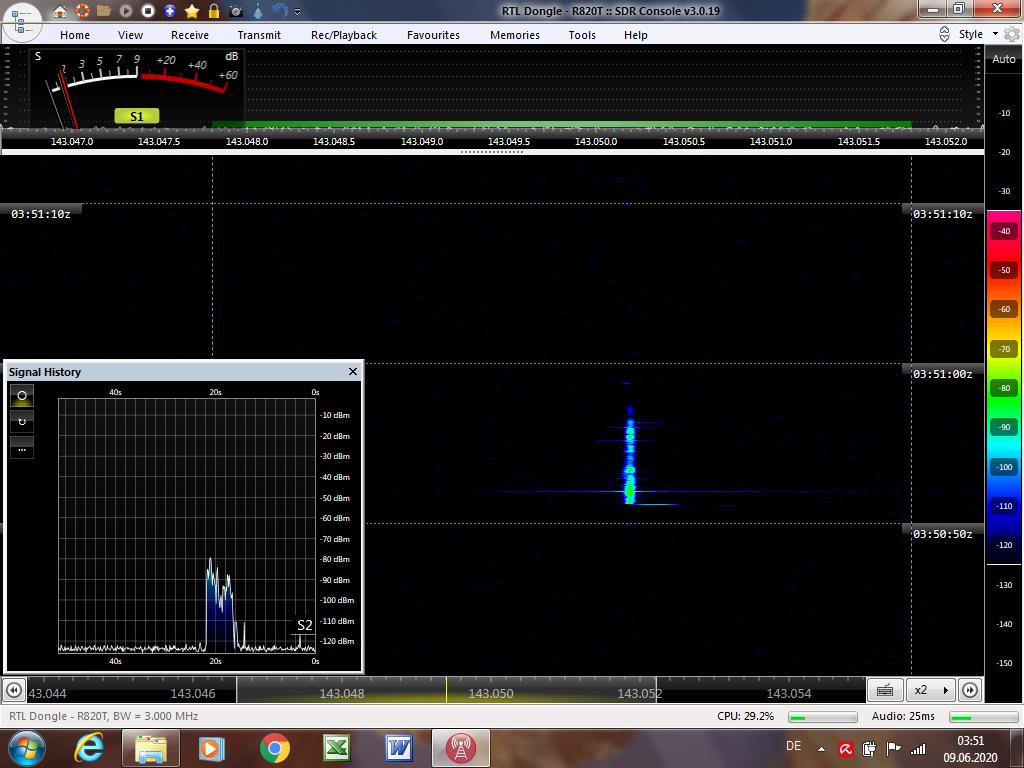
Task: Click the scroll left arrow on the frequency navigator
Action: 14,690
